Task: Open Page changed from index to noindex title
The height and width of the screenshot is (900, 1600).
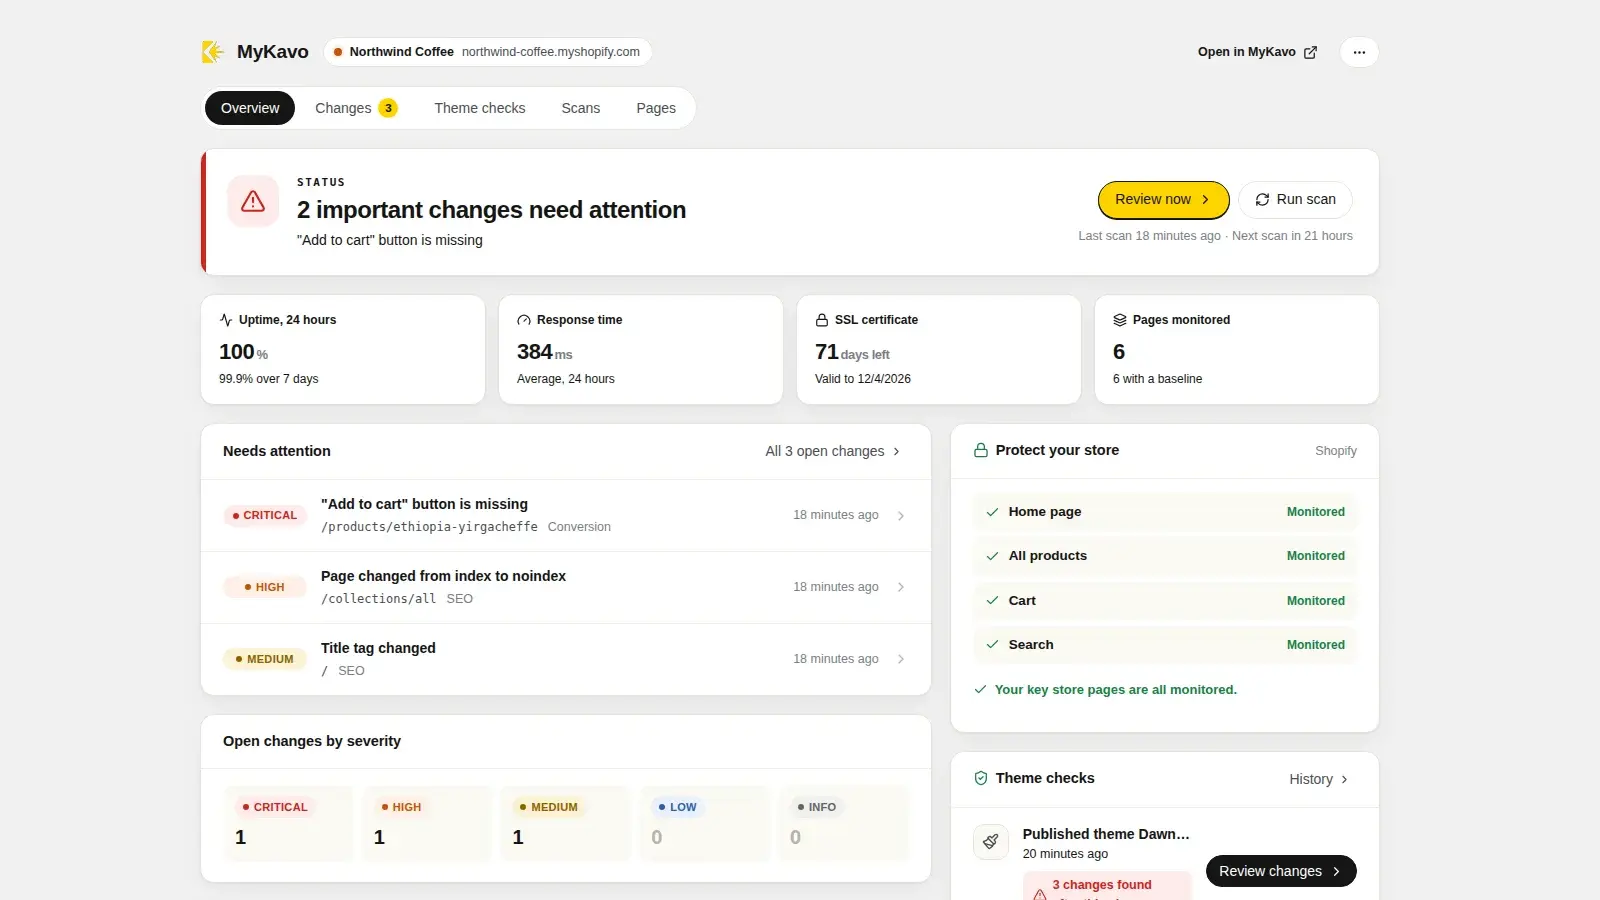Action: click(443, 577)
